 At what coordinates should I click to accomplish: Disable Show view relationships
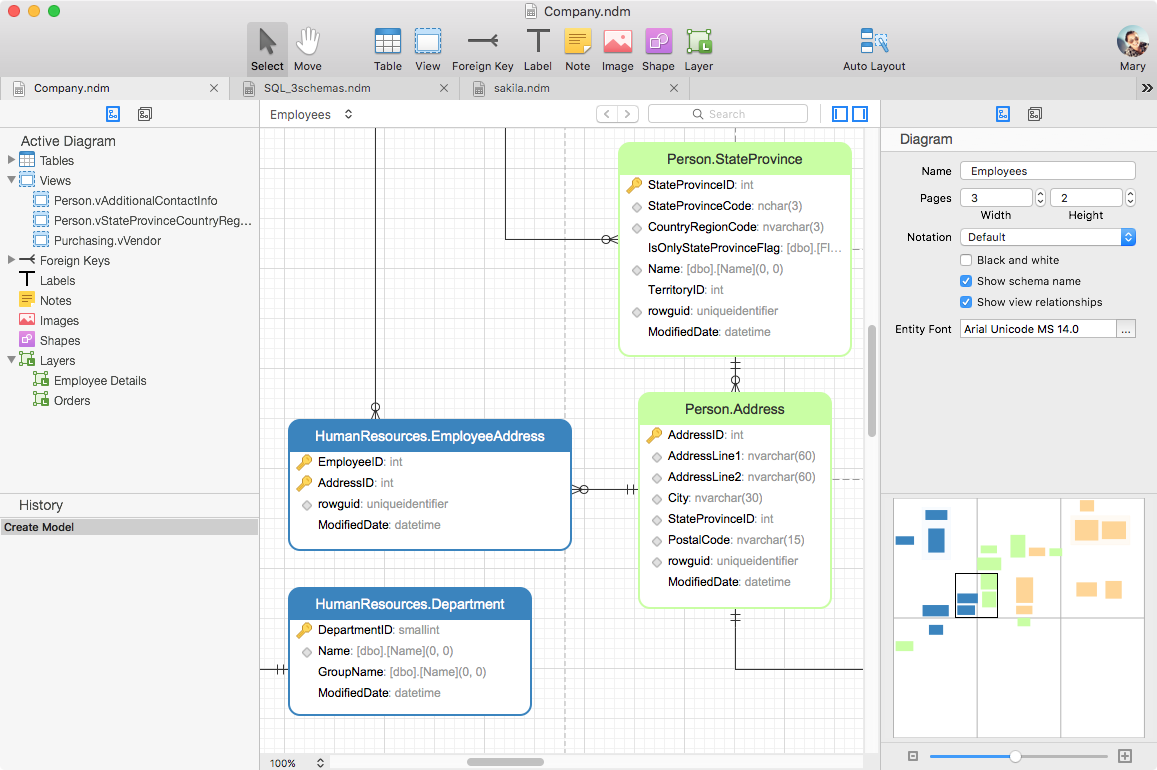[966, 302]
